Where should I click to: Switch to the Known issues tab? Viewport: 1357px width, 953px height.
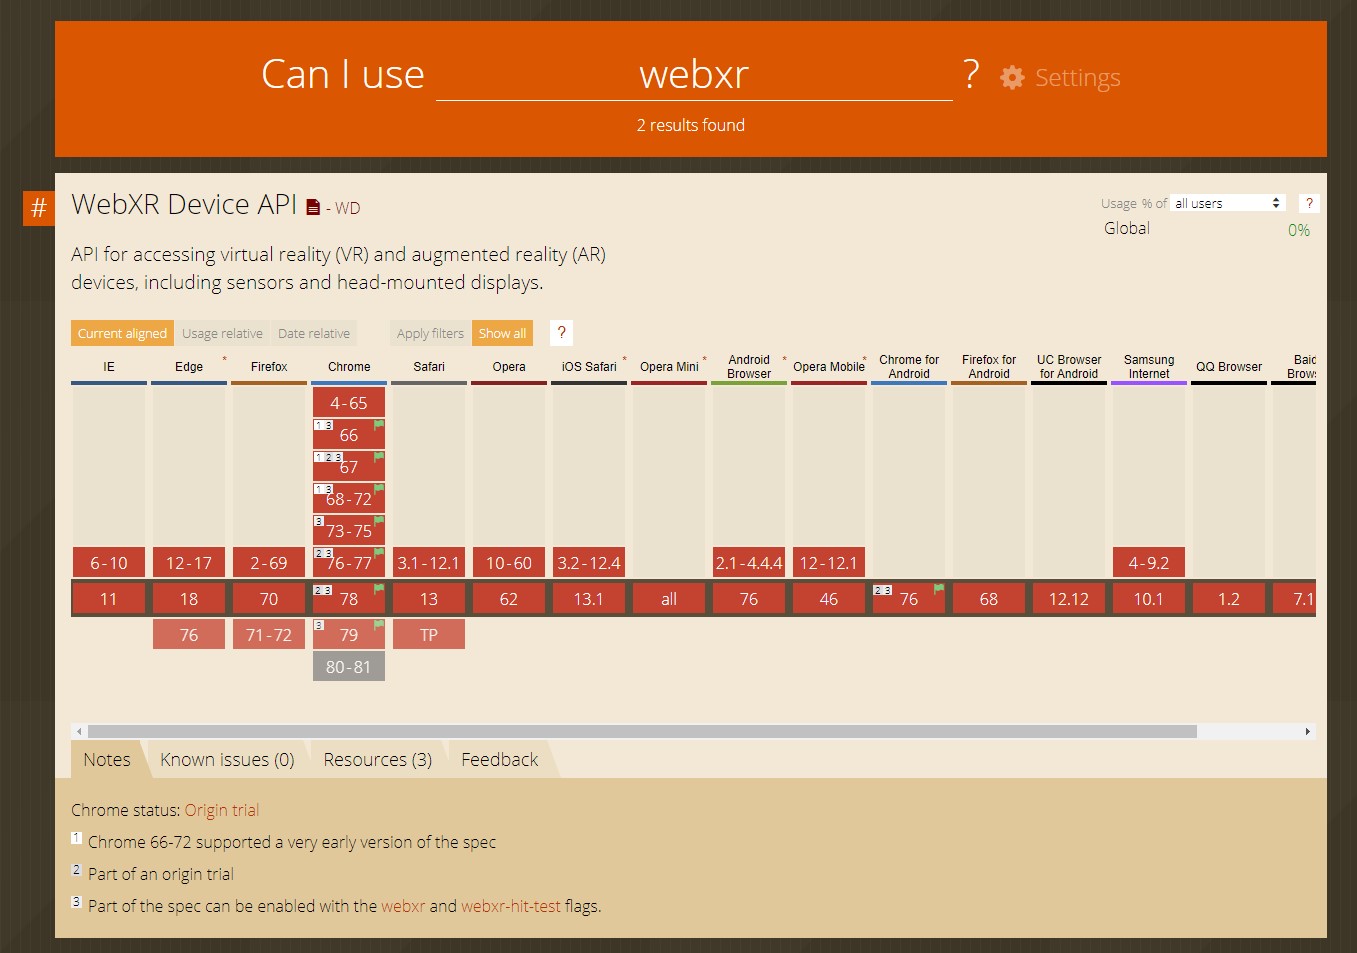tap(227, 759)
